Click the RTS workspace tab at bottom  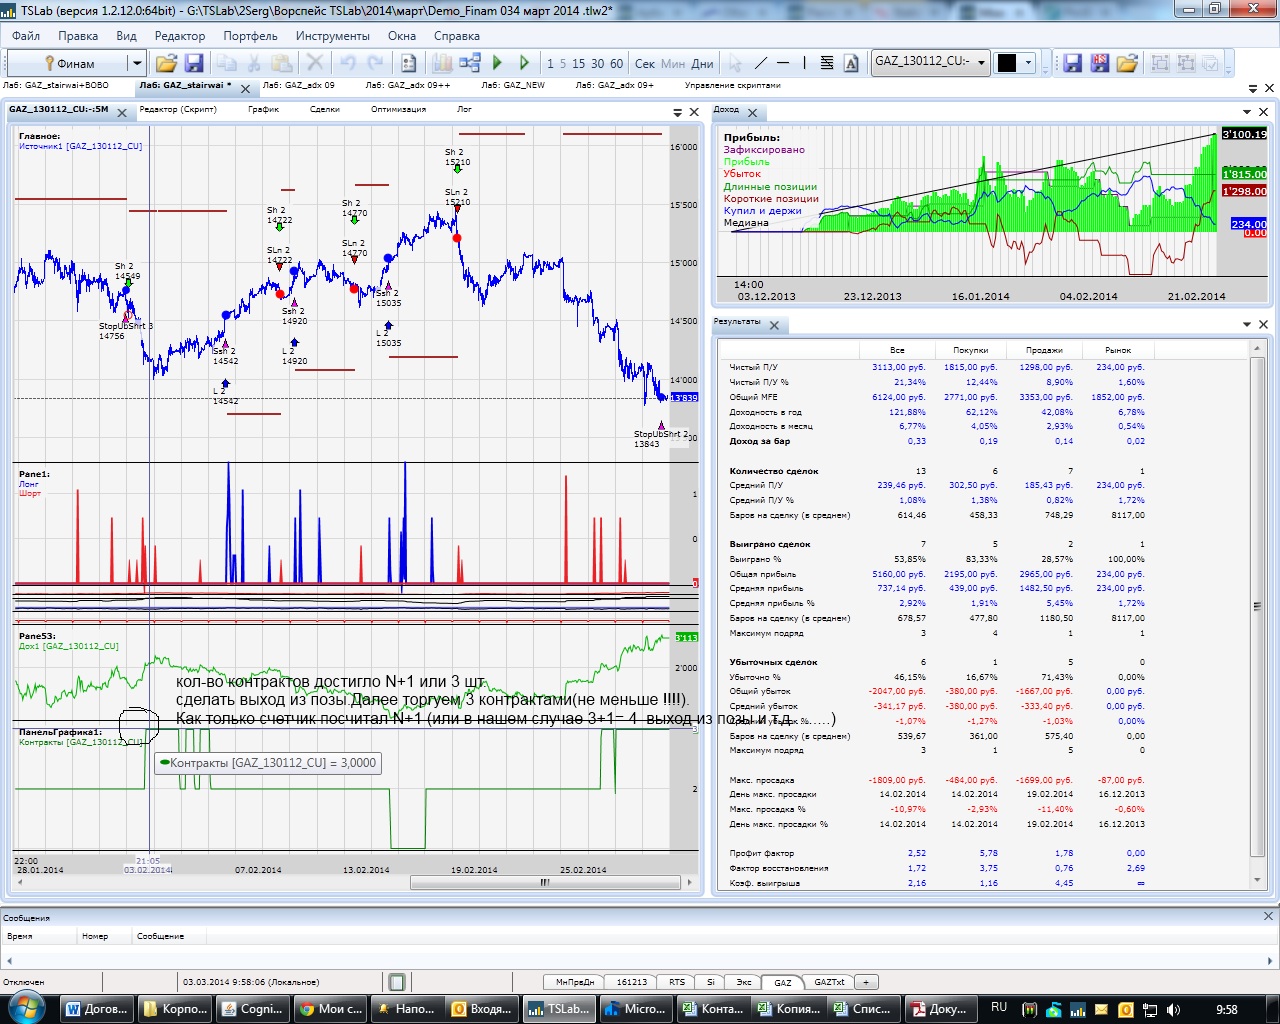[x=677, y=982]
